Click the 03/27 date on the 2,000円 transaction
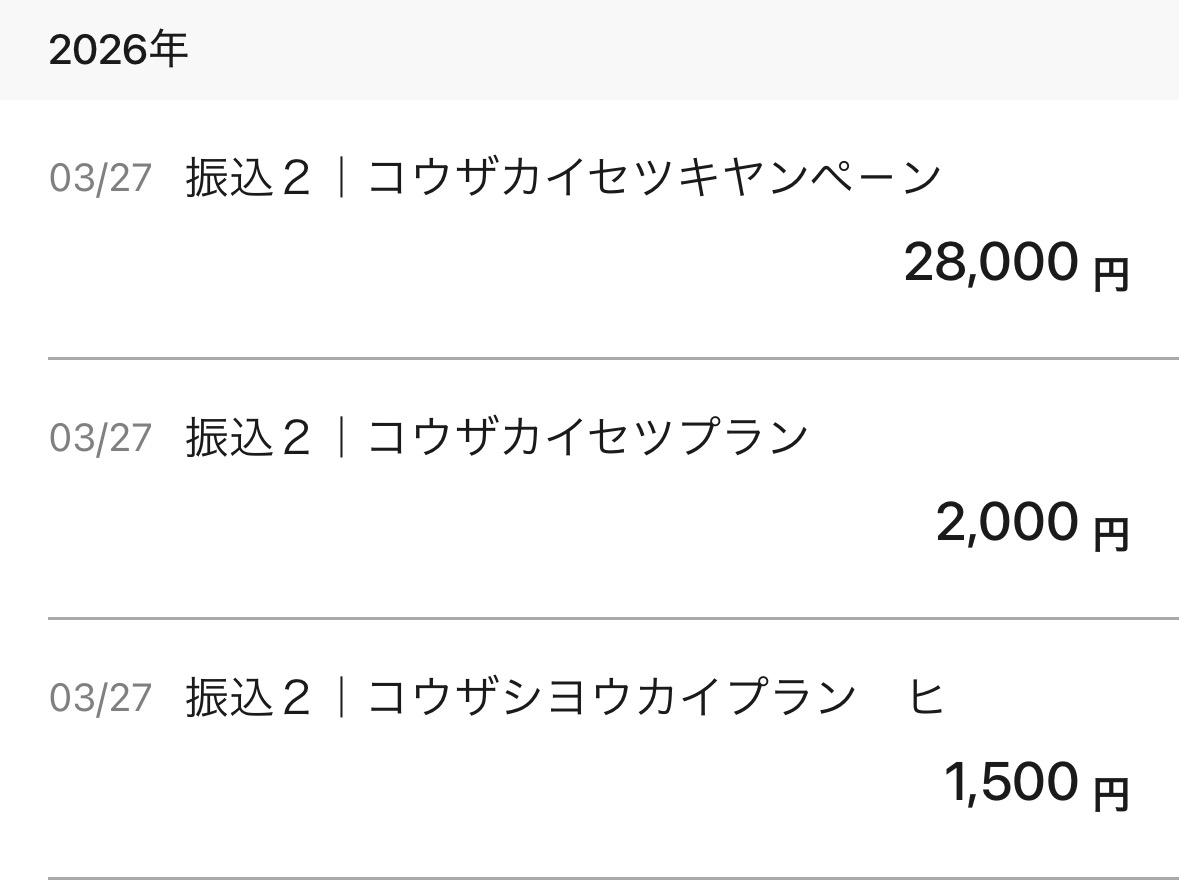The width and height of the screenshot is (1179, 883). (100, 438)
